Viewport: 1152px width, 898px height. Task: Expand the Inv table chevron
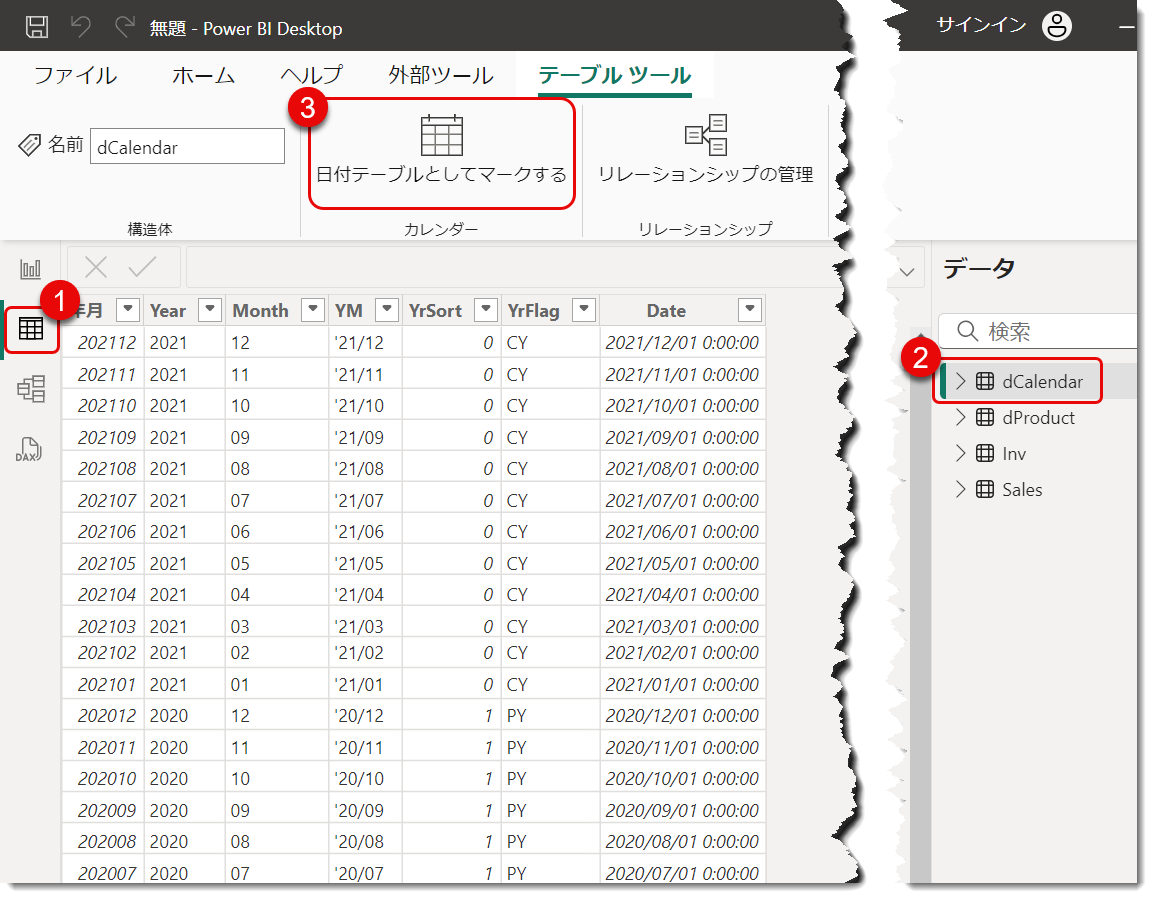pos(960,453)
